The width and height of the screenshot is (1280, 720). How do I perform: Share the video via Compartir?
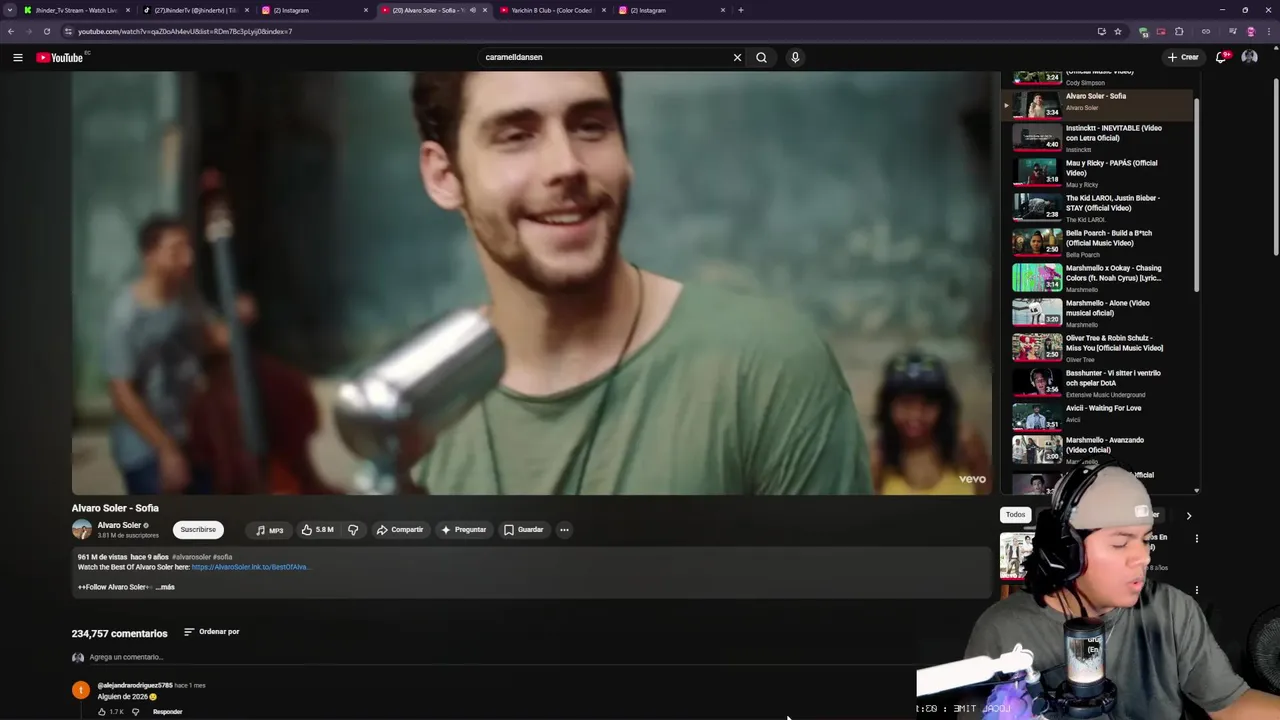tap(400, 530)
